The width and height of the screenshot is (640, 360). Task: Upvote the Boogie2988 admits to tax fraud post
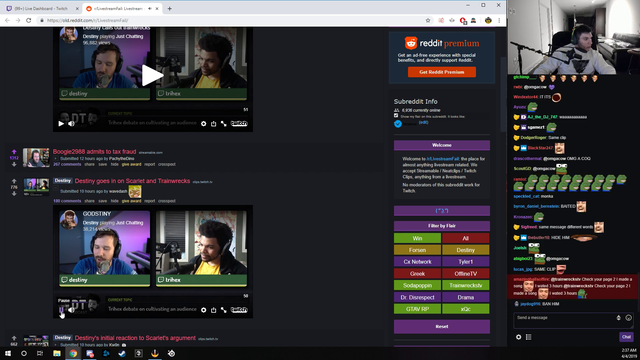pos(14,152)
